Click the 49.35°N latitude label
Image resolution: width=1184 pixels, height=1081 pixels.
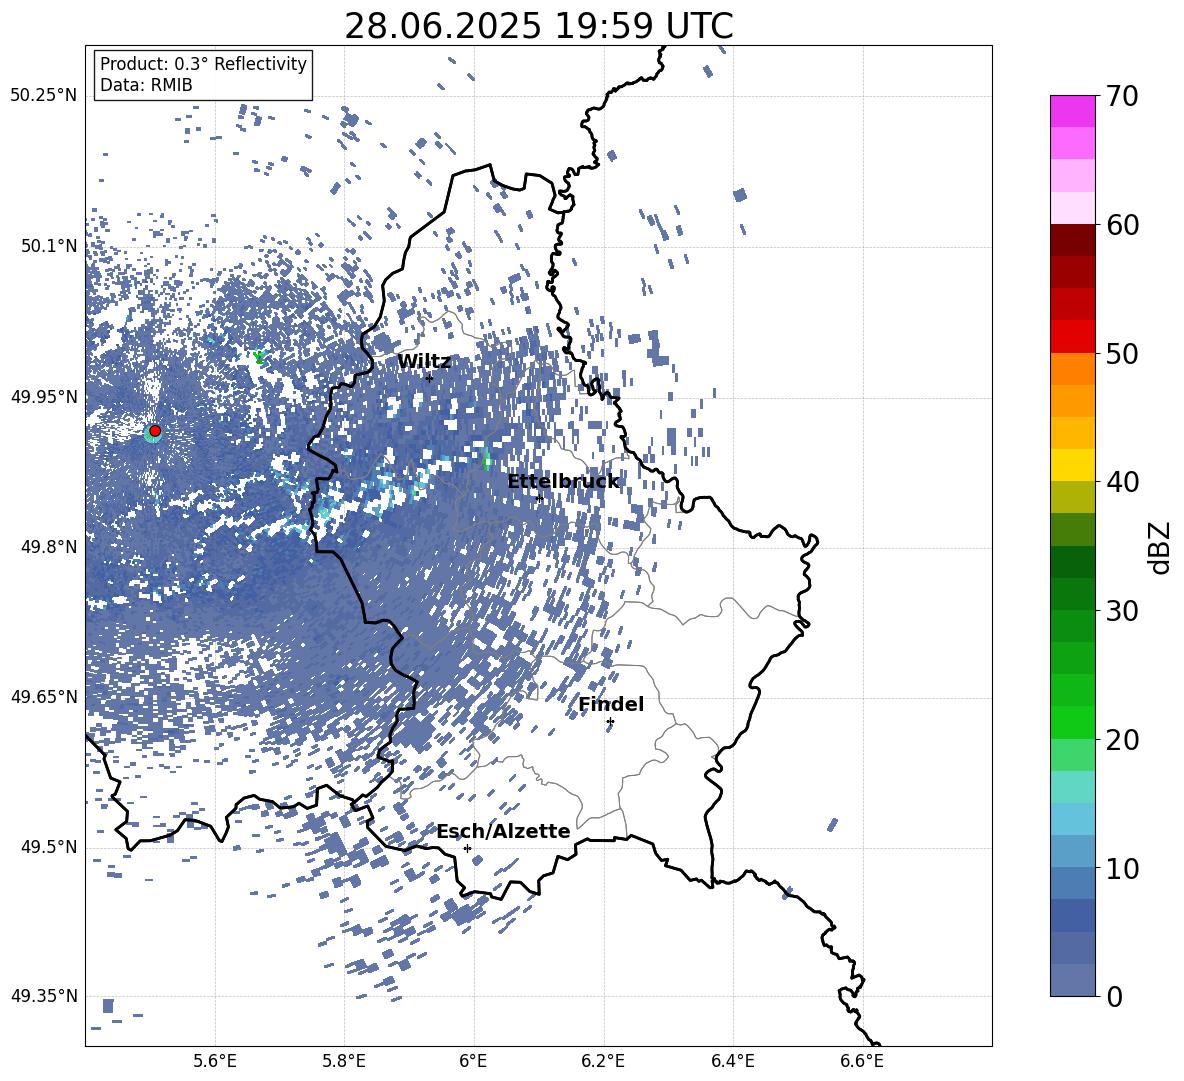pos(44,996)
